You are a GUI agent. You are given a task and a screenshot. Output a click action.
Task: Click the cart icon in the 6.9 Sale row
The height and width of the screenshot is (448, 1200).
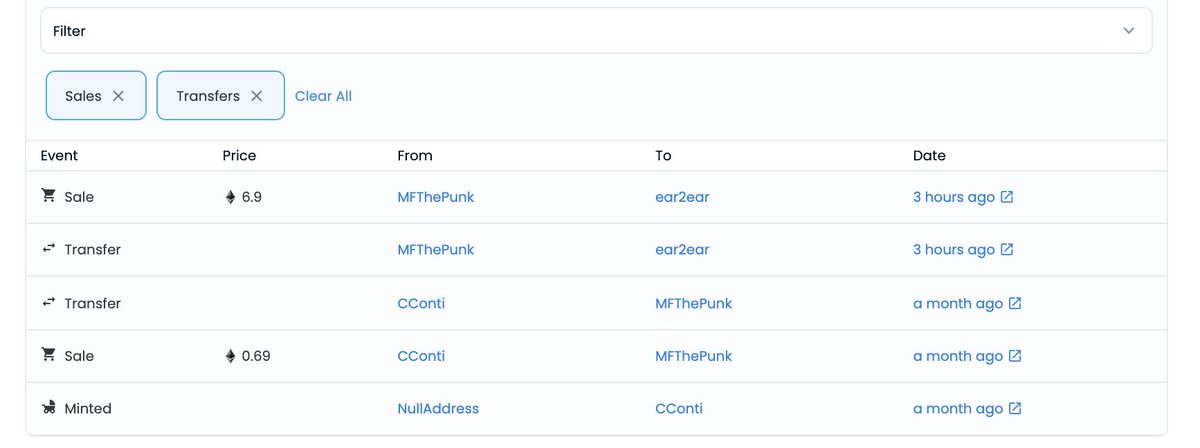[48, 196]
